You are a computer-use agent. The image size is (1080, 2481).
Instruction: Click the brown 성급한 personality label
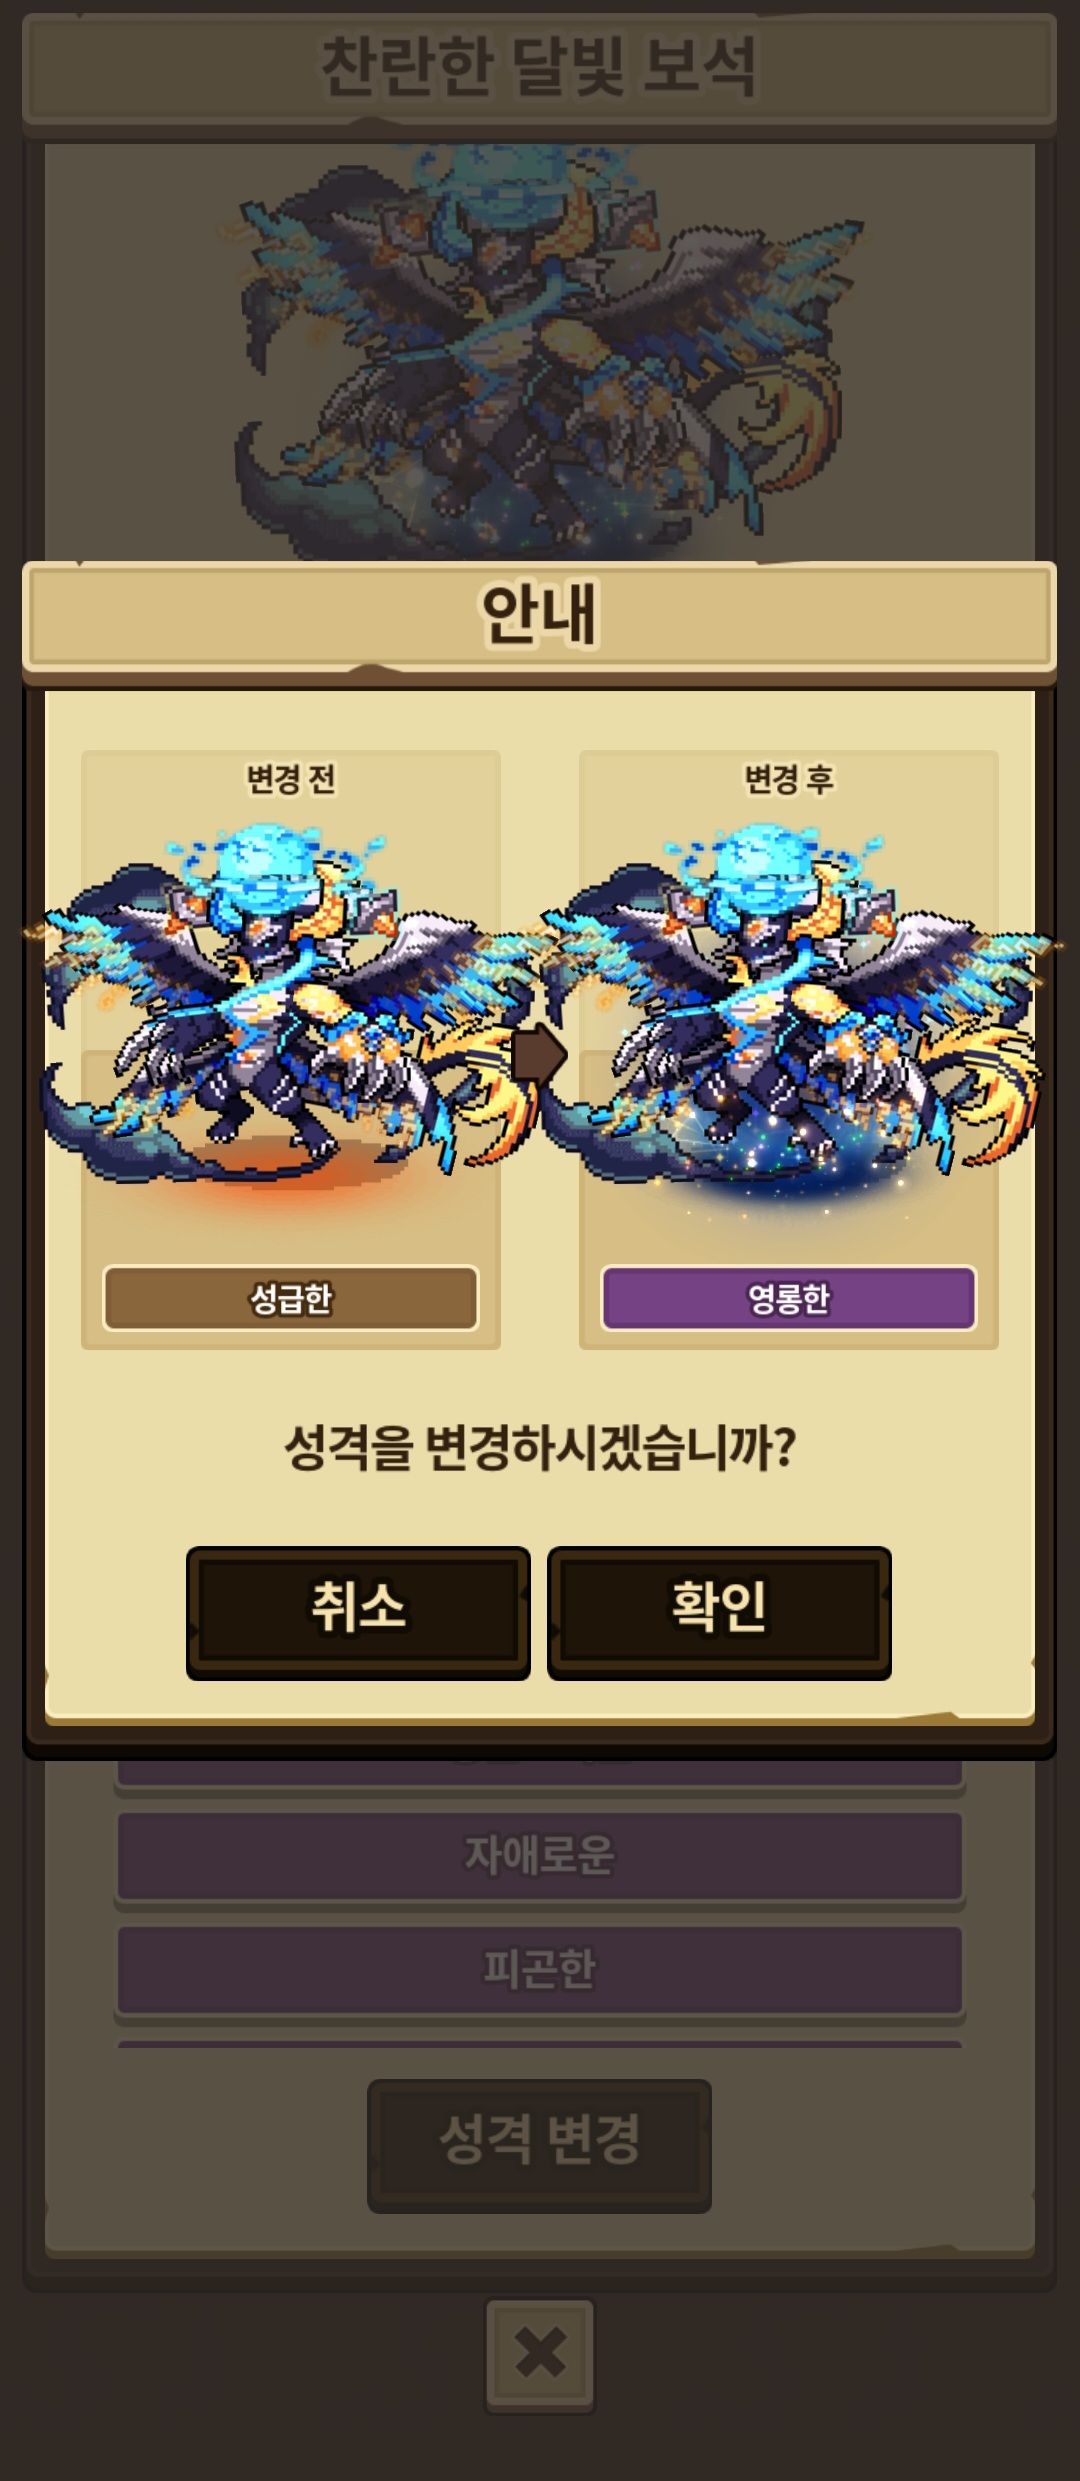click(x=291, y=1298)
